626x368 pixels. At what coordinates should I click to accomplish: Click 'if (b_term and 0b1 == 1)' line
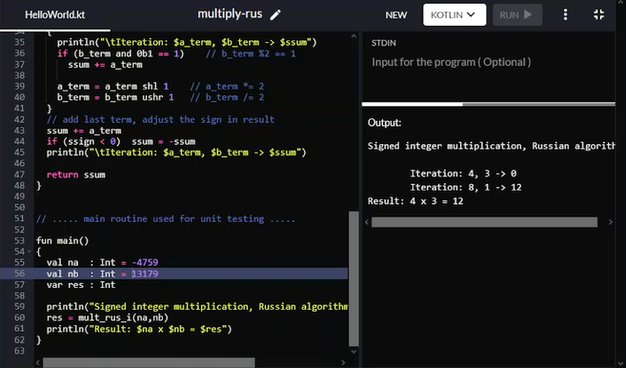pos(121,53)
